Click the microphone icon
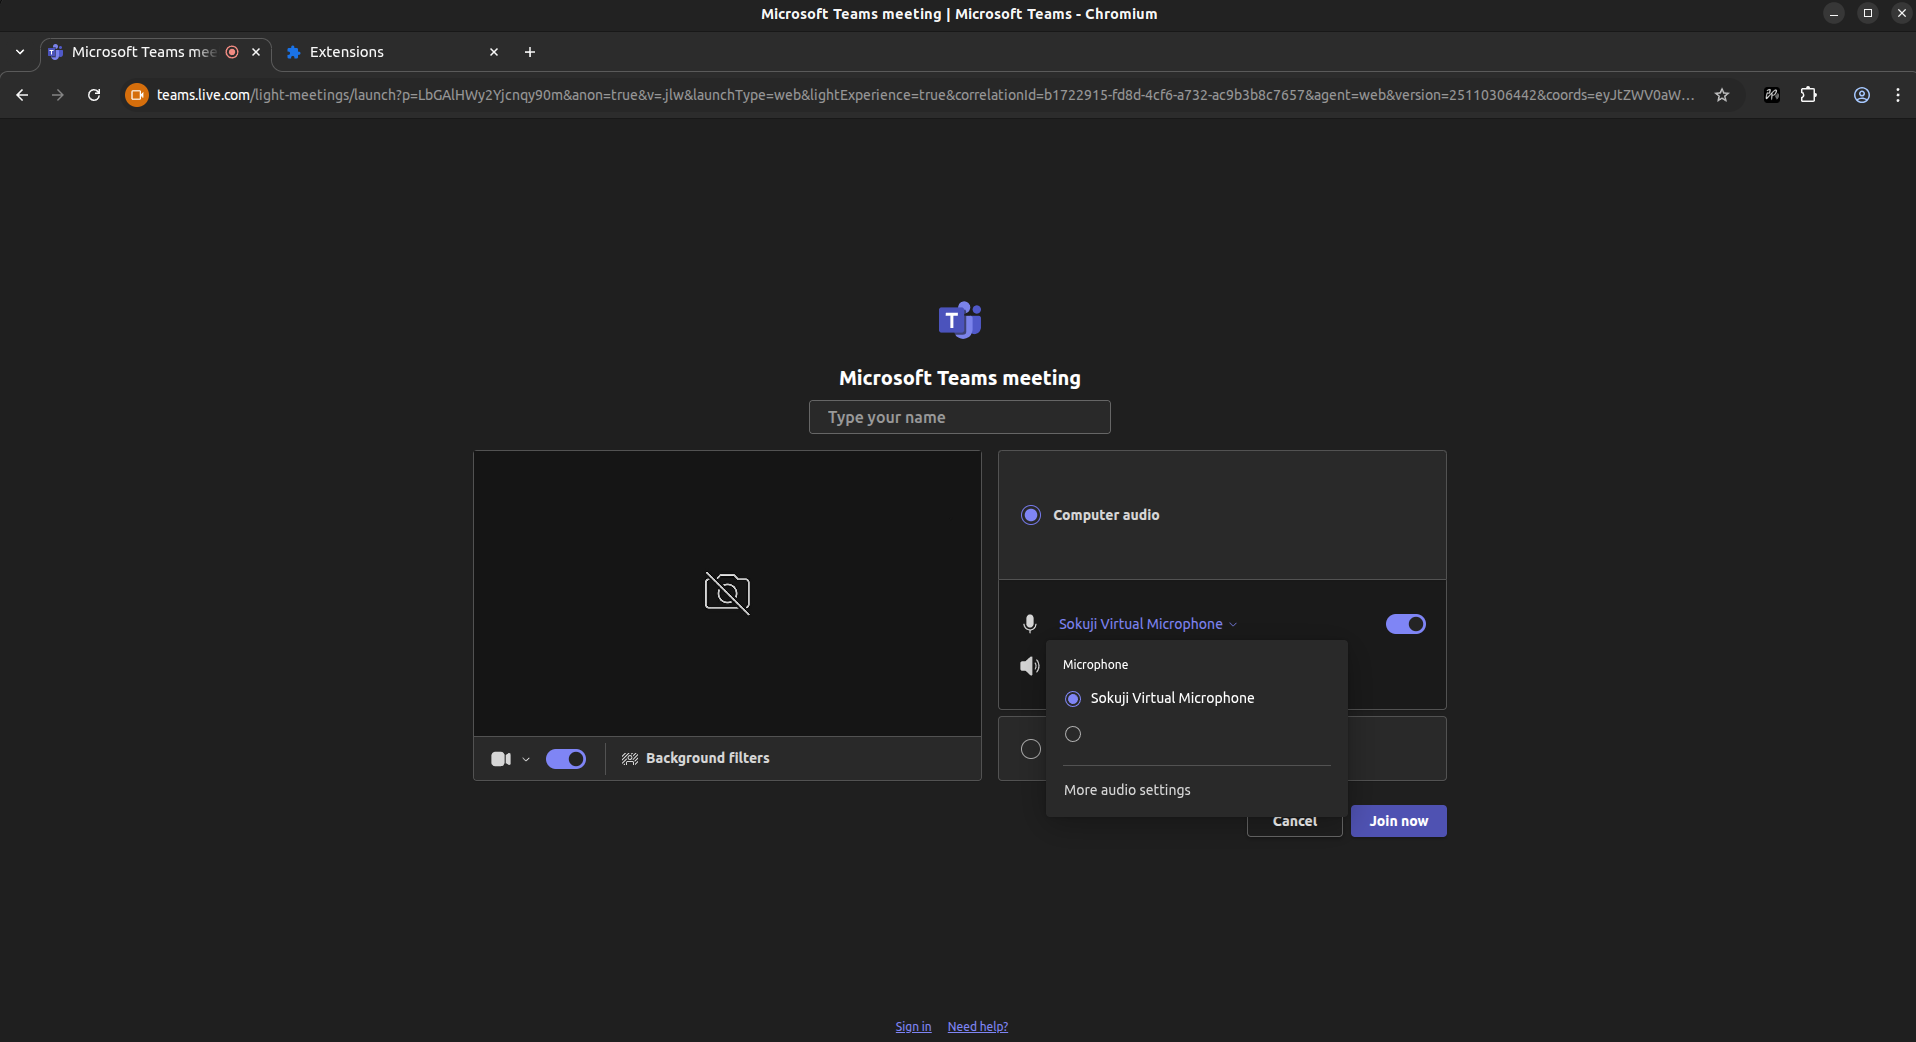Image resolution: width=1916 pixels, height=1042 pixels. pos(1029,624)
